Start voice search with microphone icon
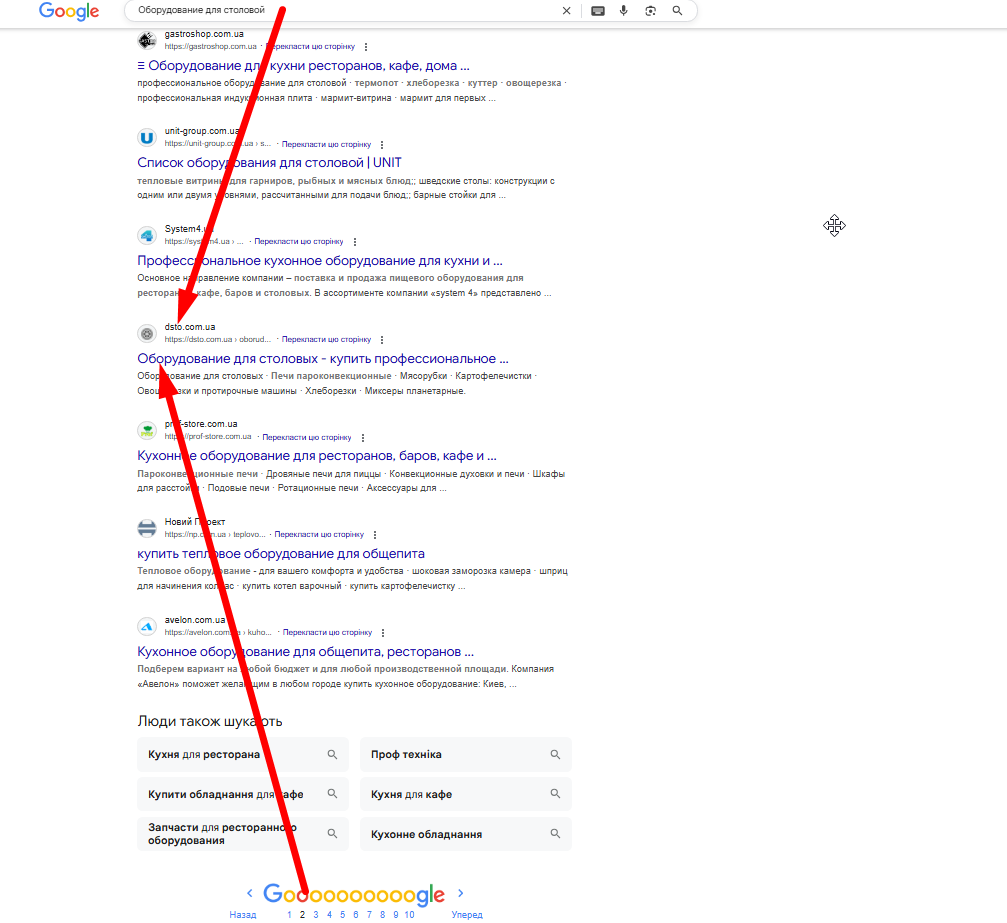This screenshot has width=1007, height=923. [624, 10]
